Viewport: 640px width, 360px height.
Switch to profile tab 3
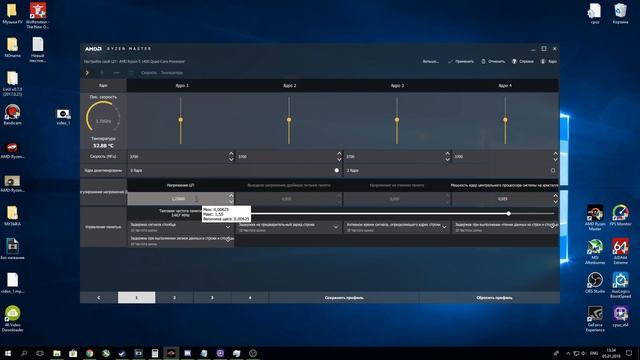click(212, 298)
